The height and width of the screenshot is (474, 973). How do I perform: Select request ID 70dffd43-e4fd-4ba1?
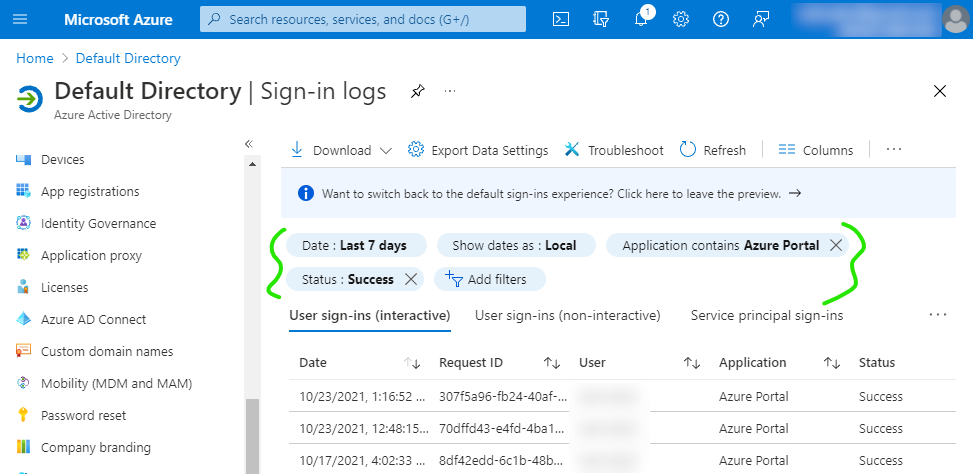click(503, 428)
